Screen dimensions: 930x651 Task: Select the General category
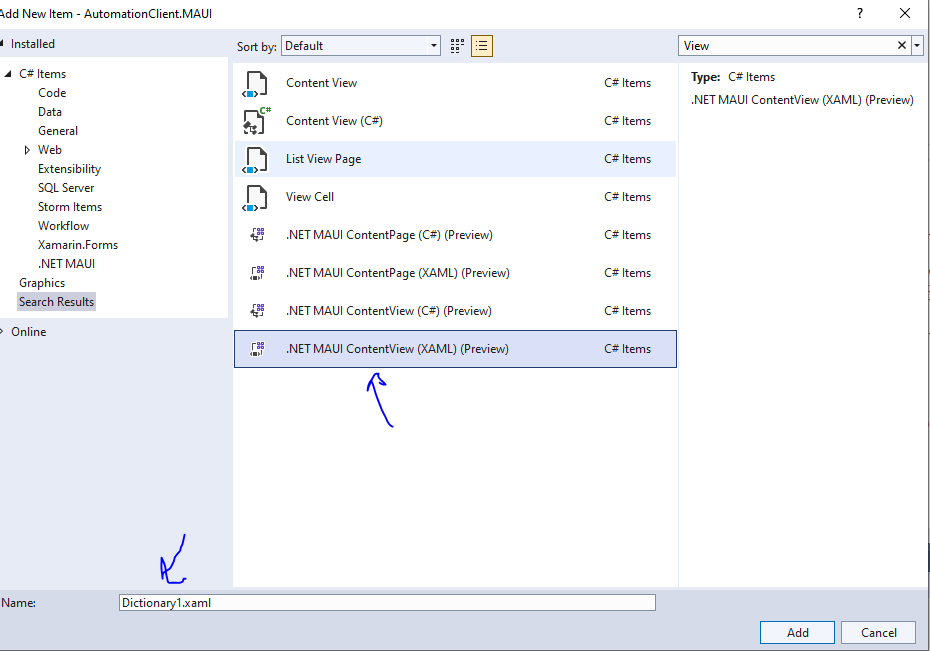tap(58, 131)
